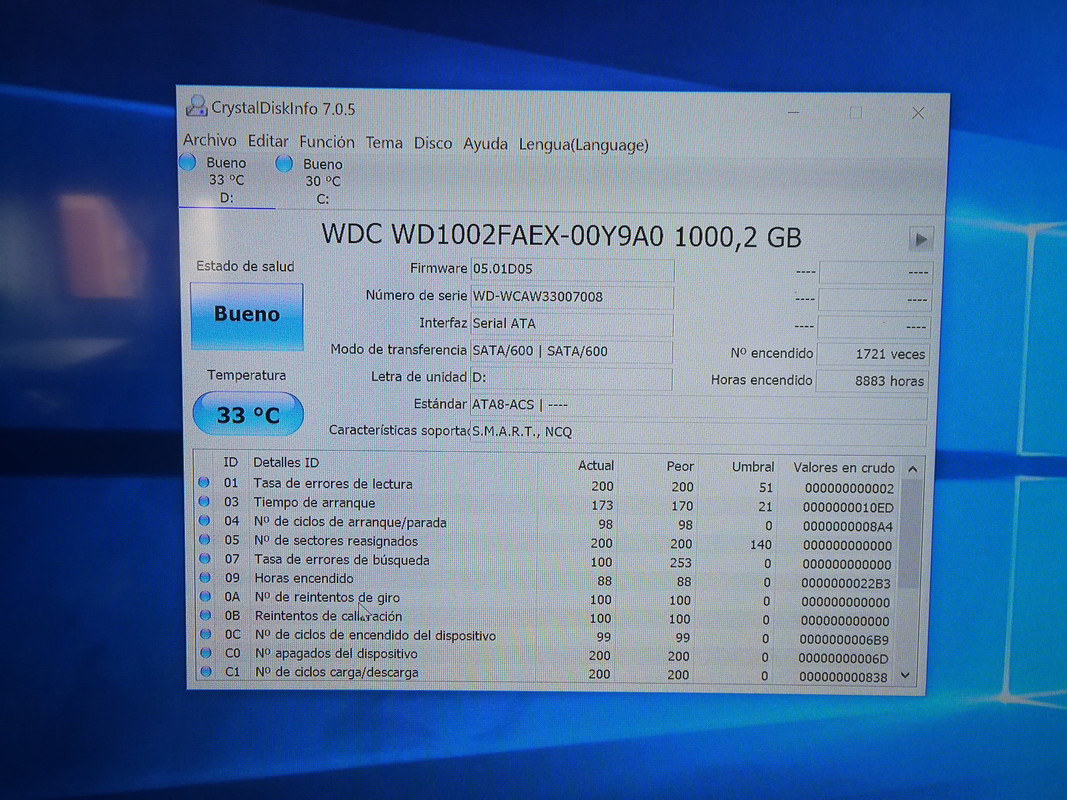
Task: Click the serial number field WD-WCAW33007008
Action: 572,297
